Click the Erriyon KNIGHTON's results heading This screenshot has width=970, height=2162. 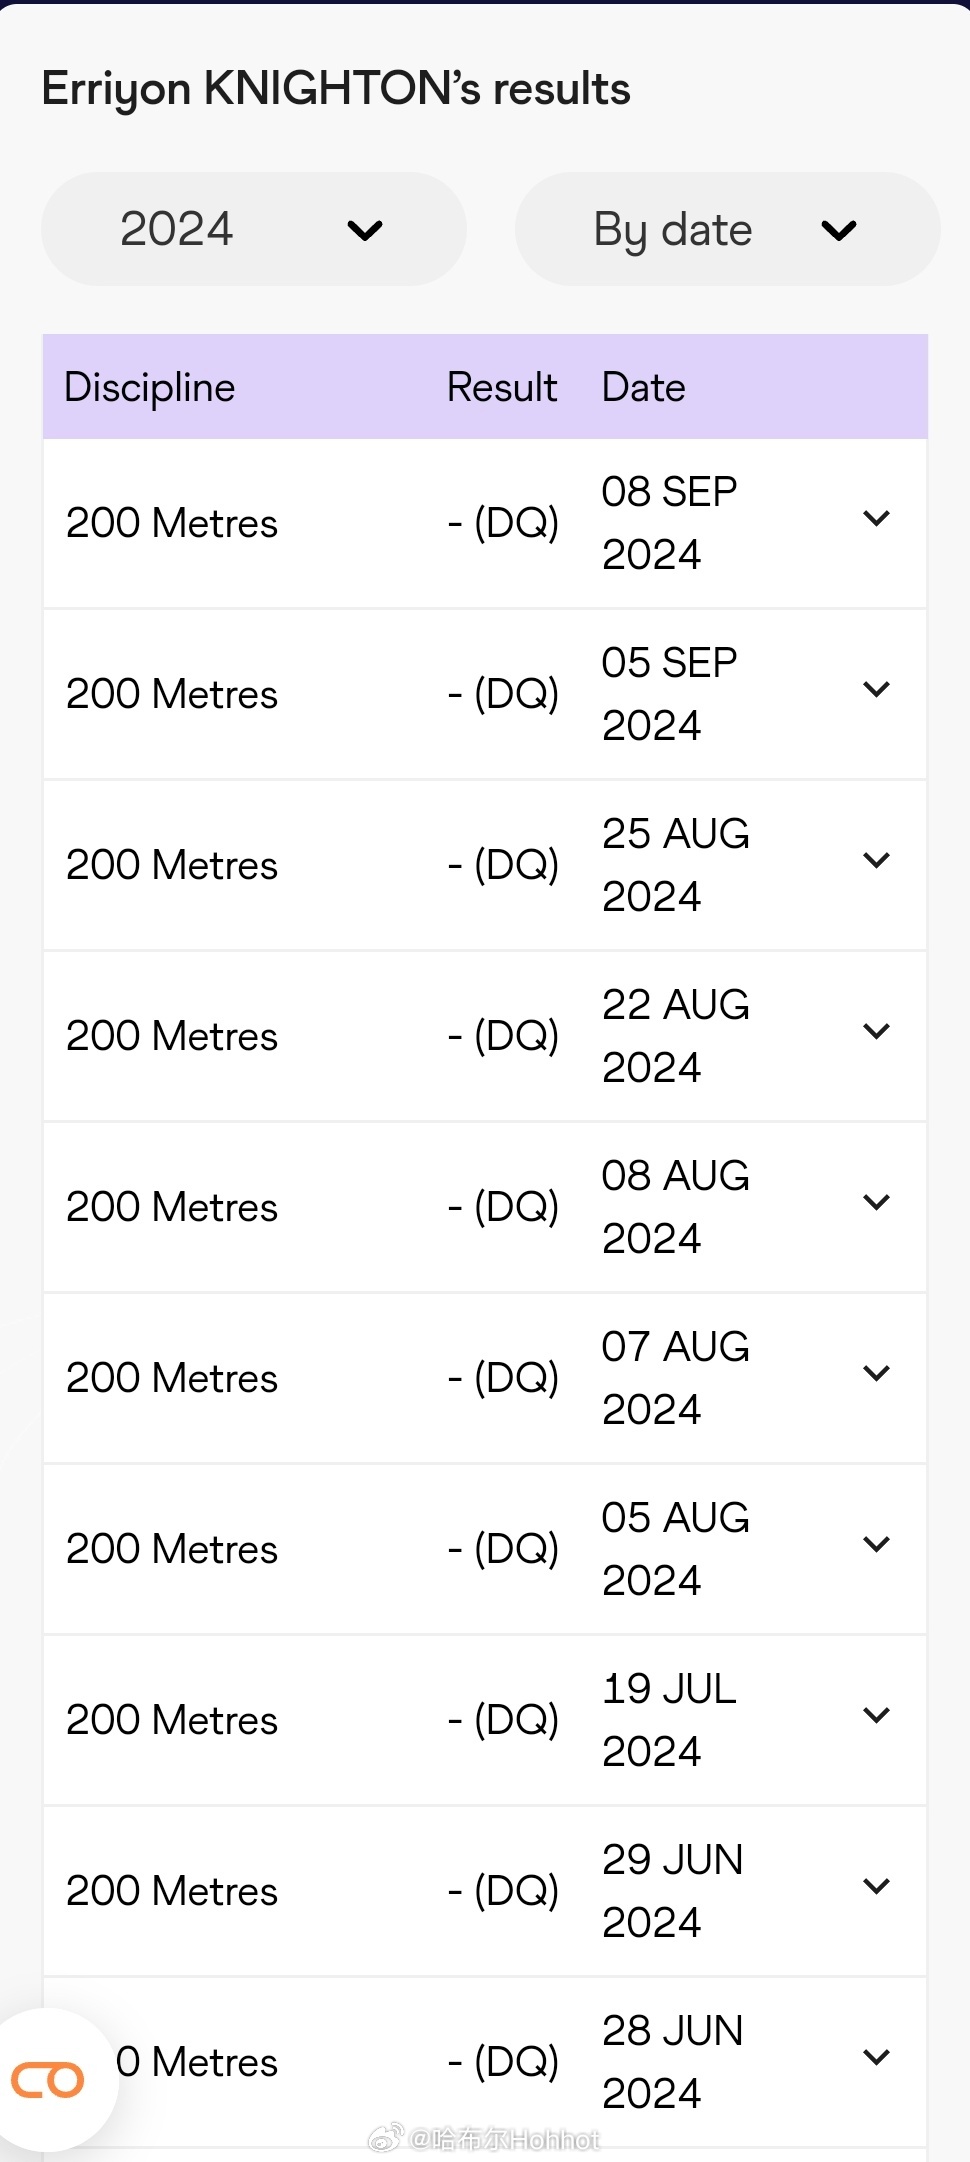(x=336, y=89)
